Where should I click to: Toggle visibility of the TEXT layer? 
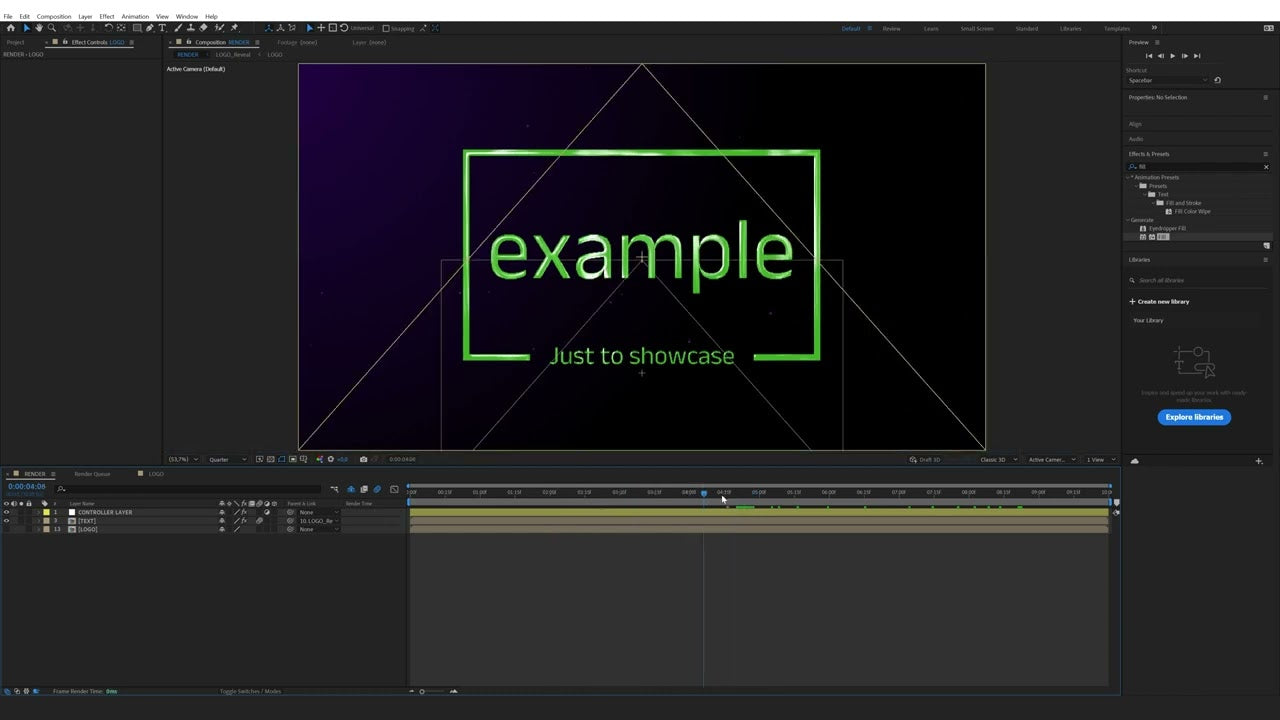click(7, 521)
